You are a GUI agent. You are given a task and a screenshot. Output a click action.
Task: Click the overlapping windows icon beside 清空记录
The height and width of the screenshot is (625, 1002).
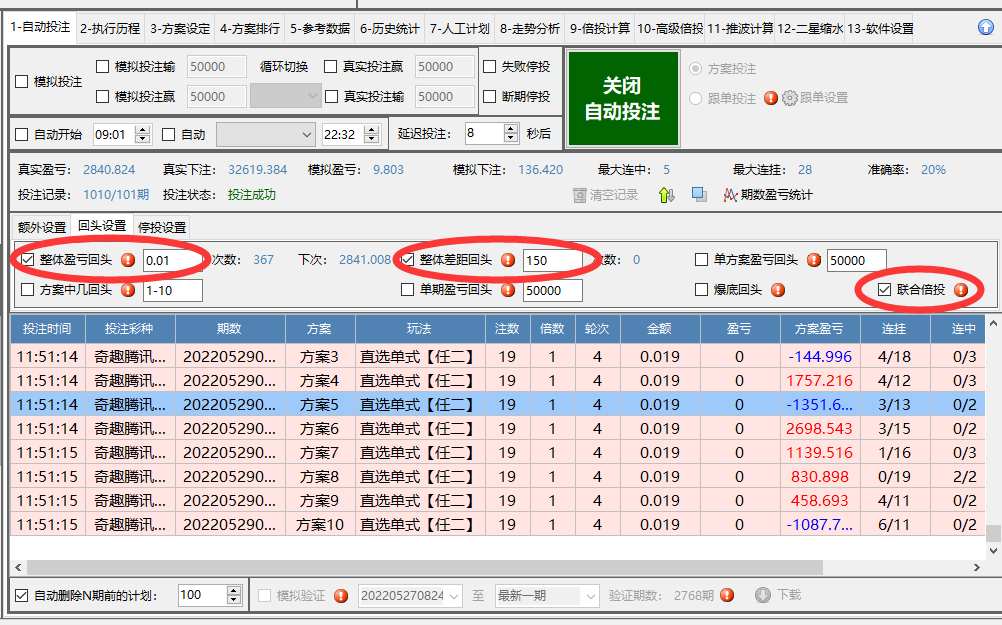[x=699, y=195]
